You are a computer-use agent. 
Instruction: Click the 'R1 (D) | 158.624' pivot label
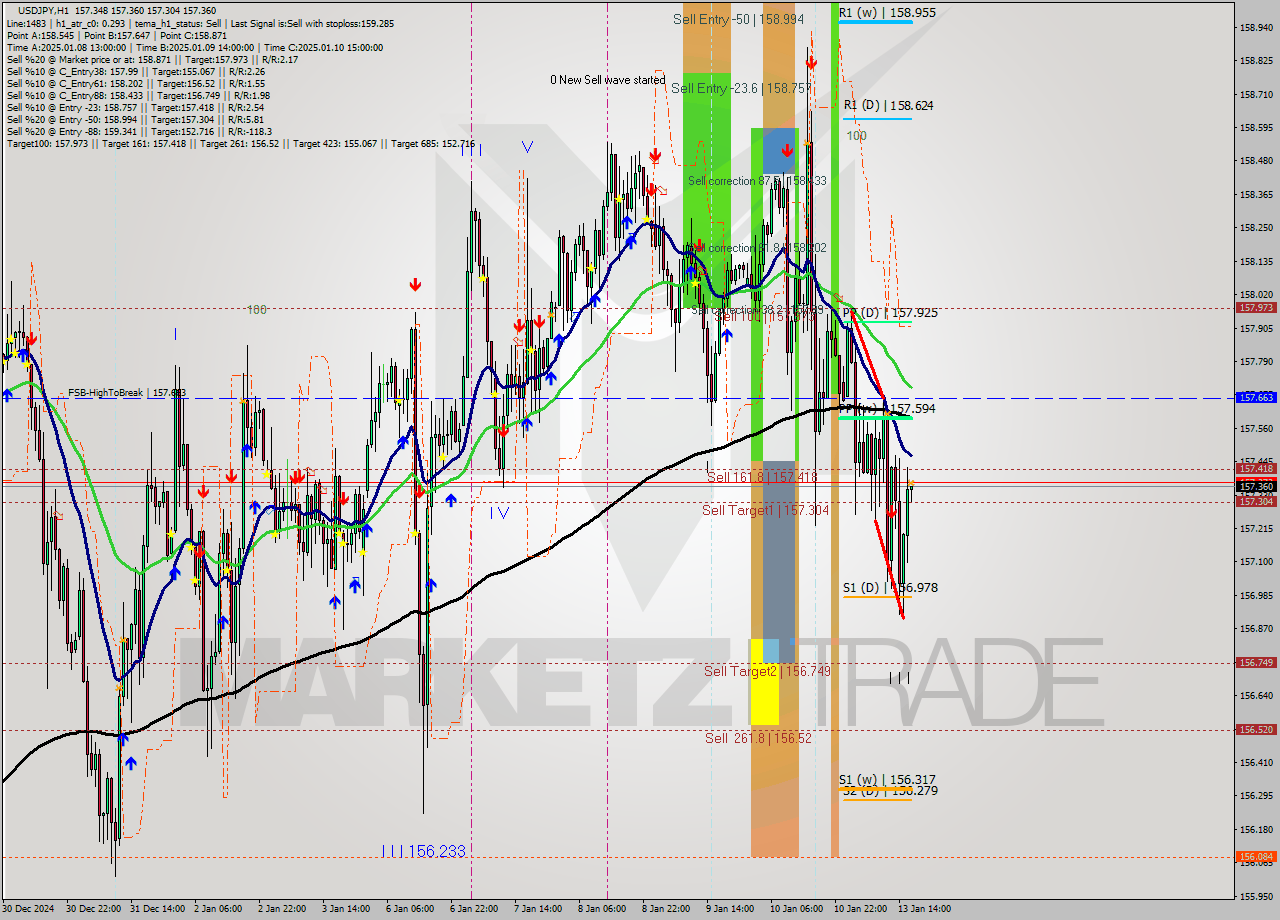click(x=888, y=105)
